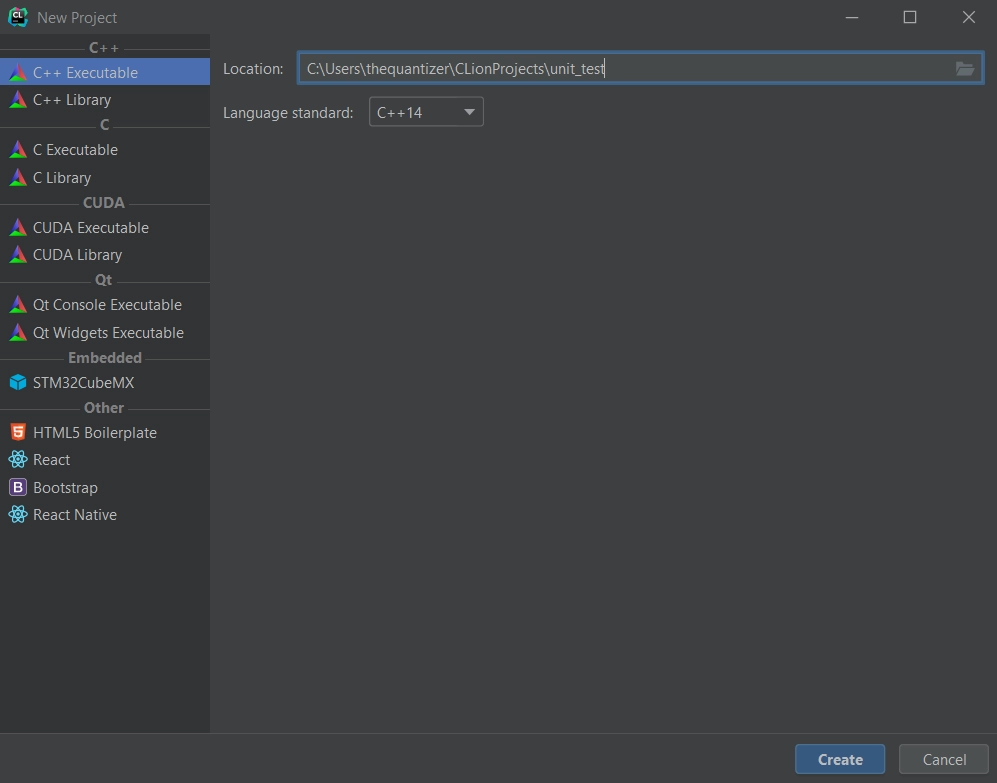Image resolution: width=997 pixels, height=783 pixels.
Task: Choose the Bootstrap project template
Action: (x=105, y=487)
